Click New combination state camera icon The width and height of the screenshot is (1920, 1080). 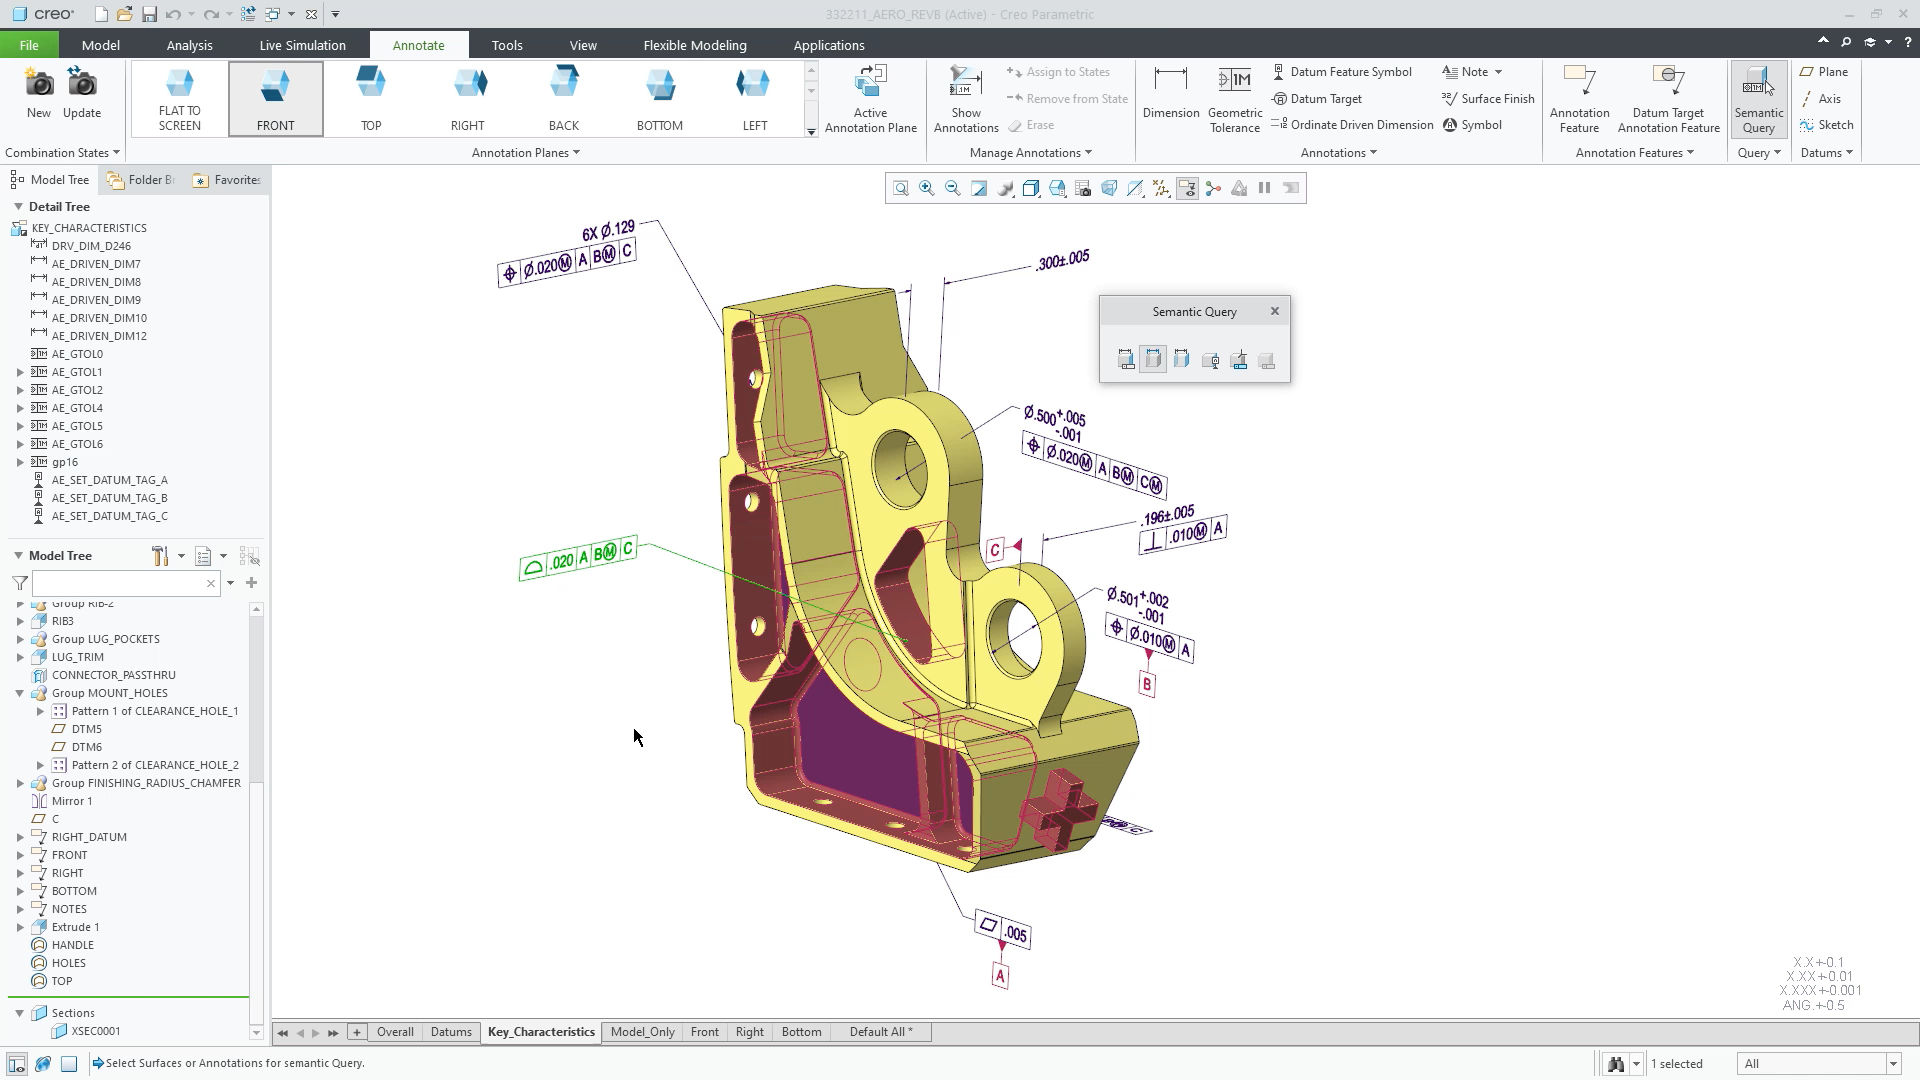coord(39,93)
